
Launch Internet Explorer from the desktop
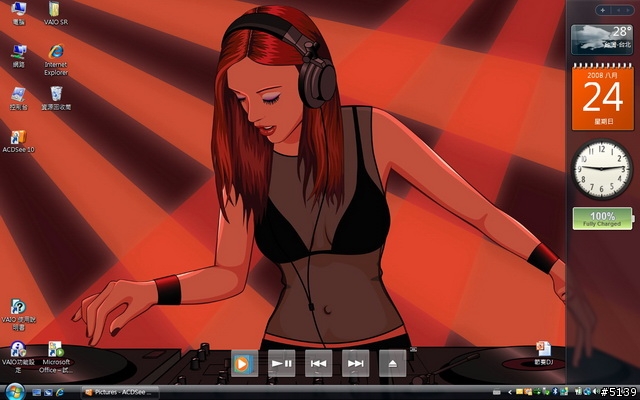(56, 60)
